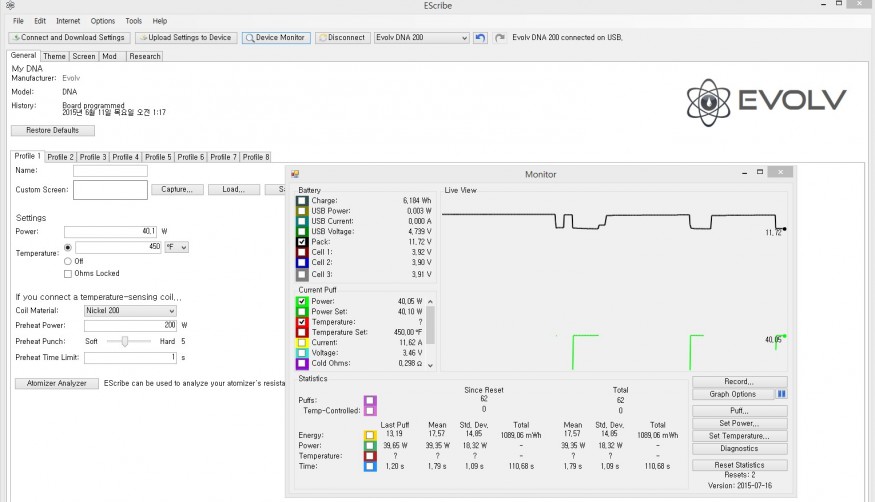Click the EScribe app icon in title bar
Image resolution: width=875 pixels, height=502 pixels.
pyautogui.click(x=10, y=5)
